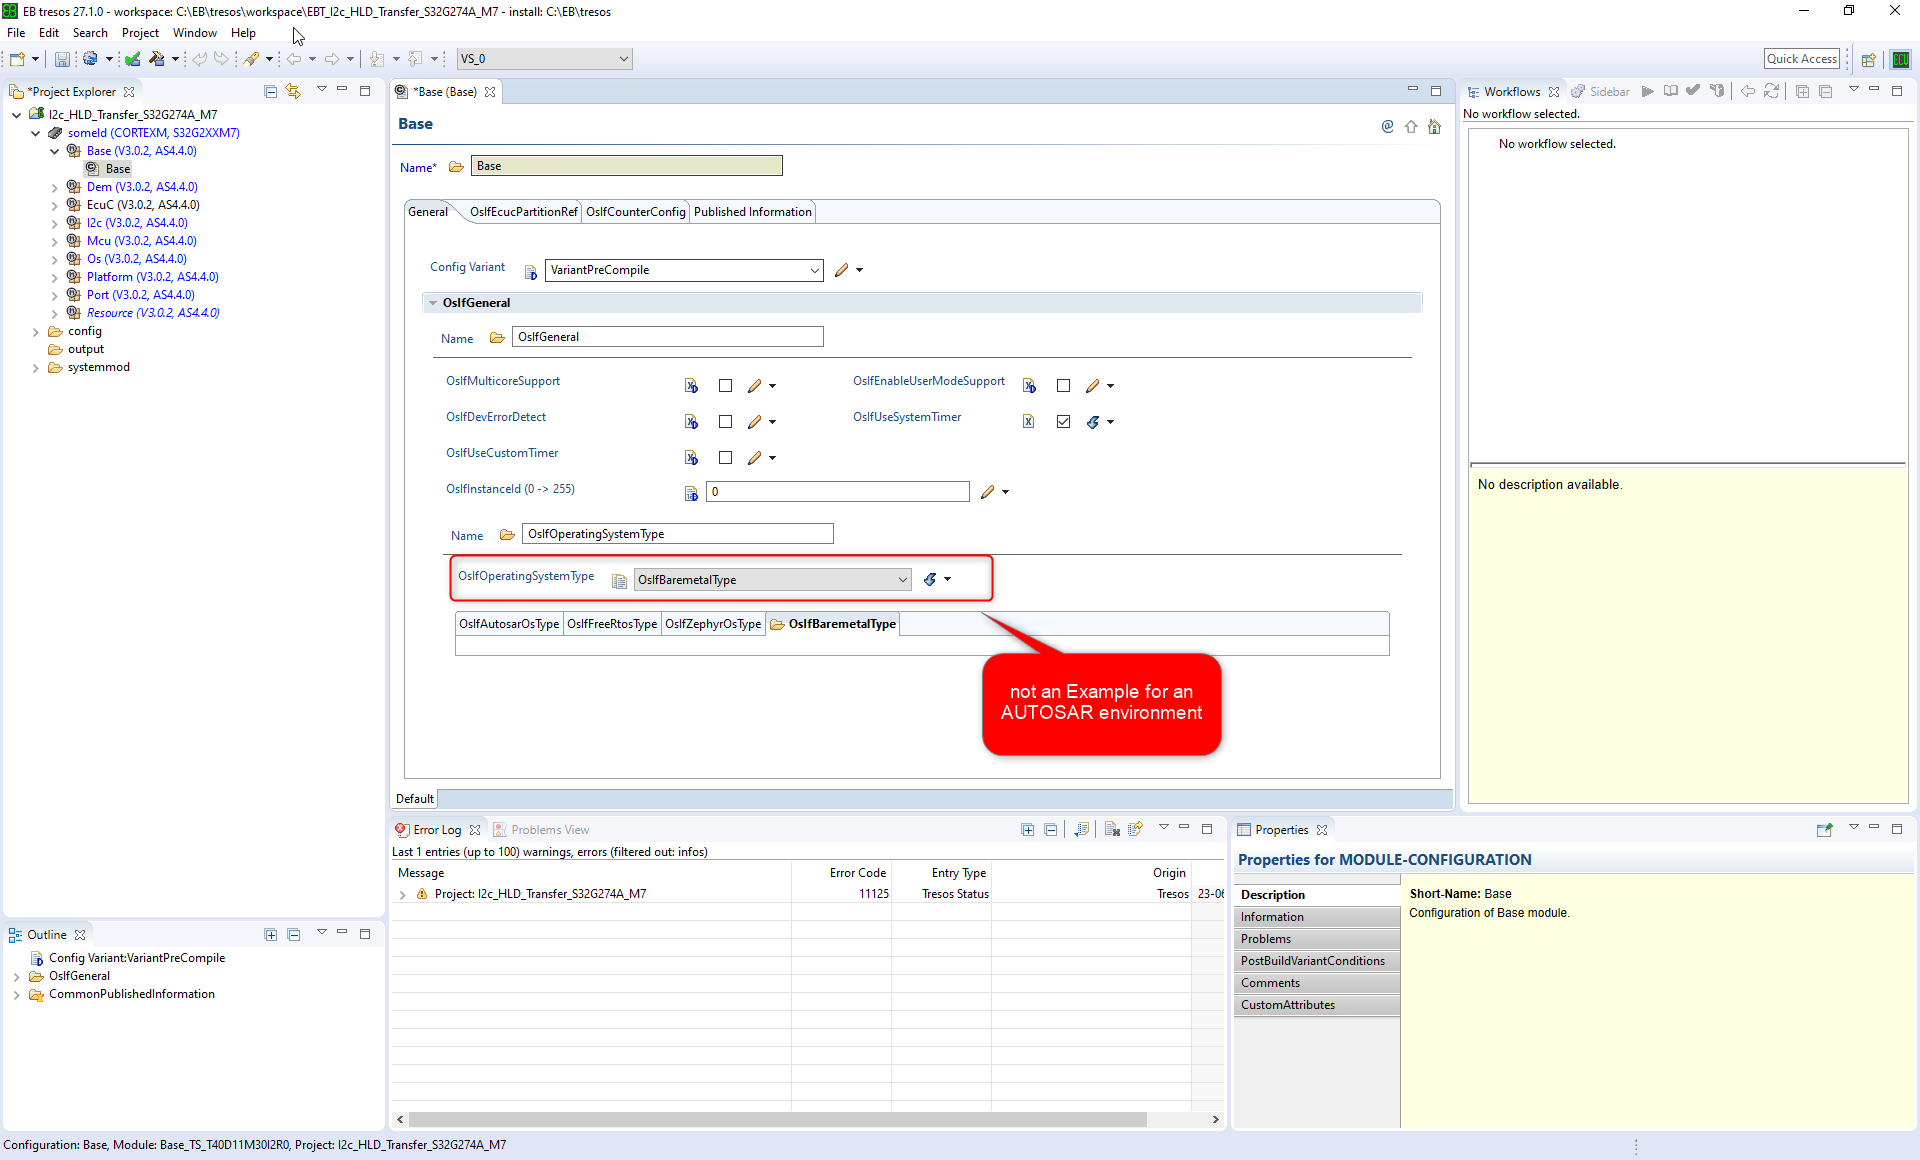Uncheck the OslfUseSystemTimer checkbox

[x=1063, y=421]
